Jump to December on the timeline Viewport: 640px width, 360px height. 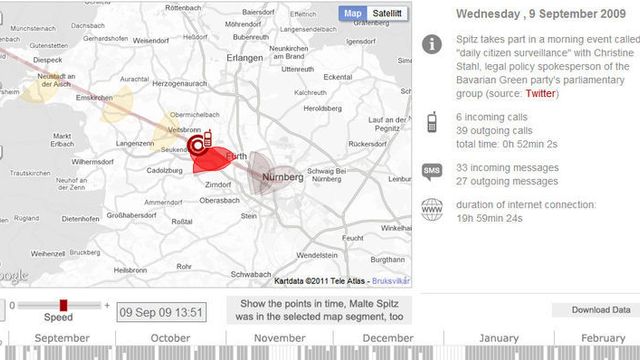coord(388,338)
